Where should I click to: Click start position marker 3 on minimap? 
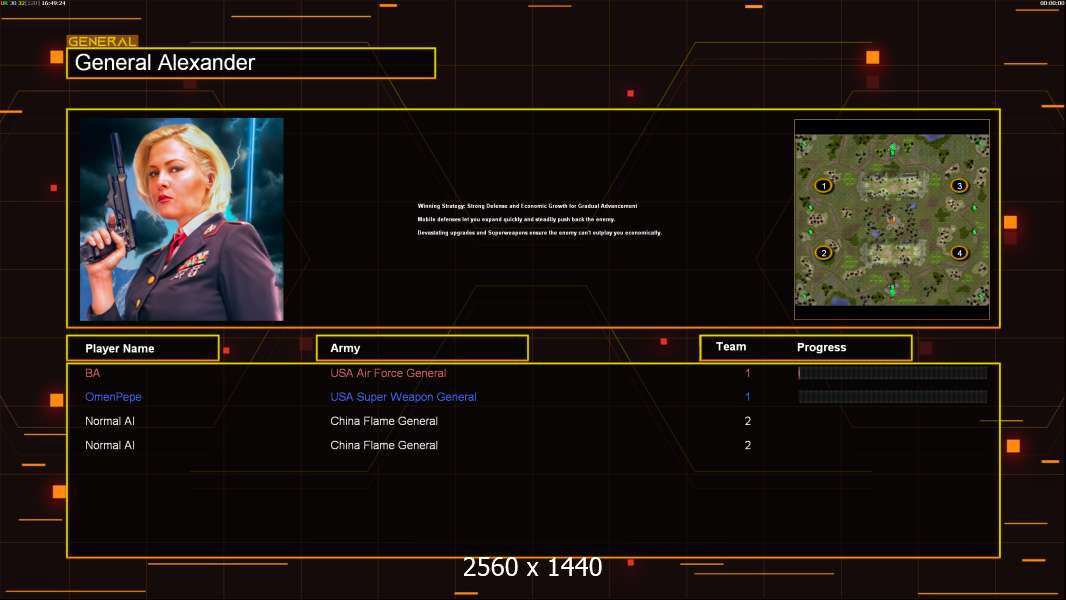959,186
